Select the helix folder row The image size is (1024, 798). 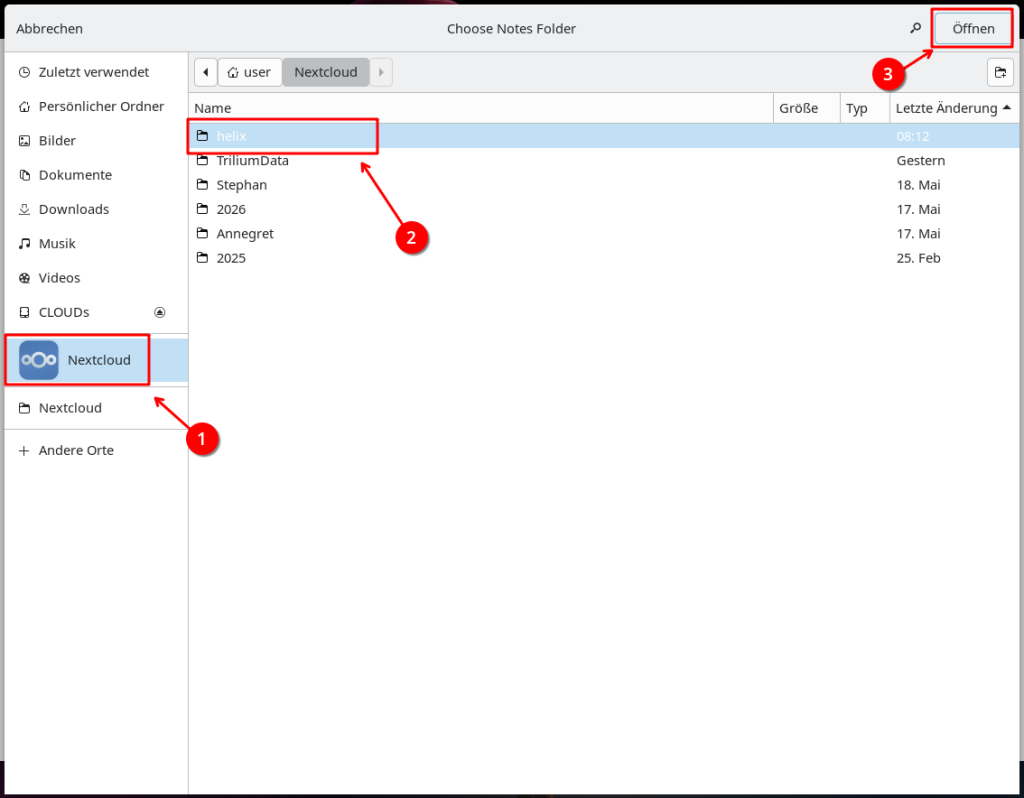(604, 136)
